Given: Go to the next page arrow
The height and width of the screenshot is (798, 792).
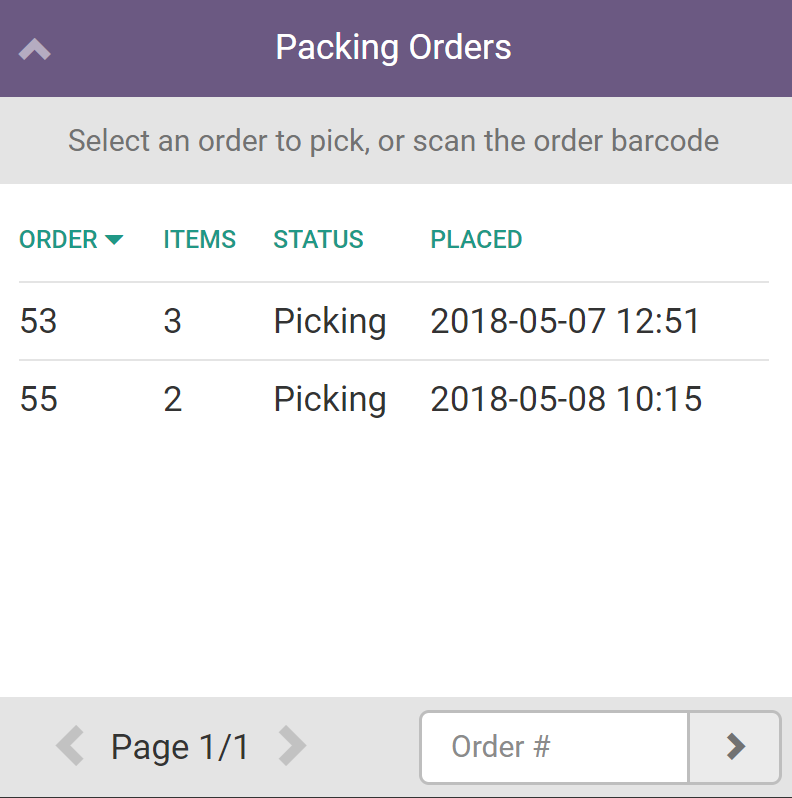Looking at the screenshot, I should tap(292, 746).
